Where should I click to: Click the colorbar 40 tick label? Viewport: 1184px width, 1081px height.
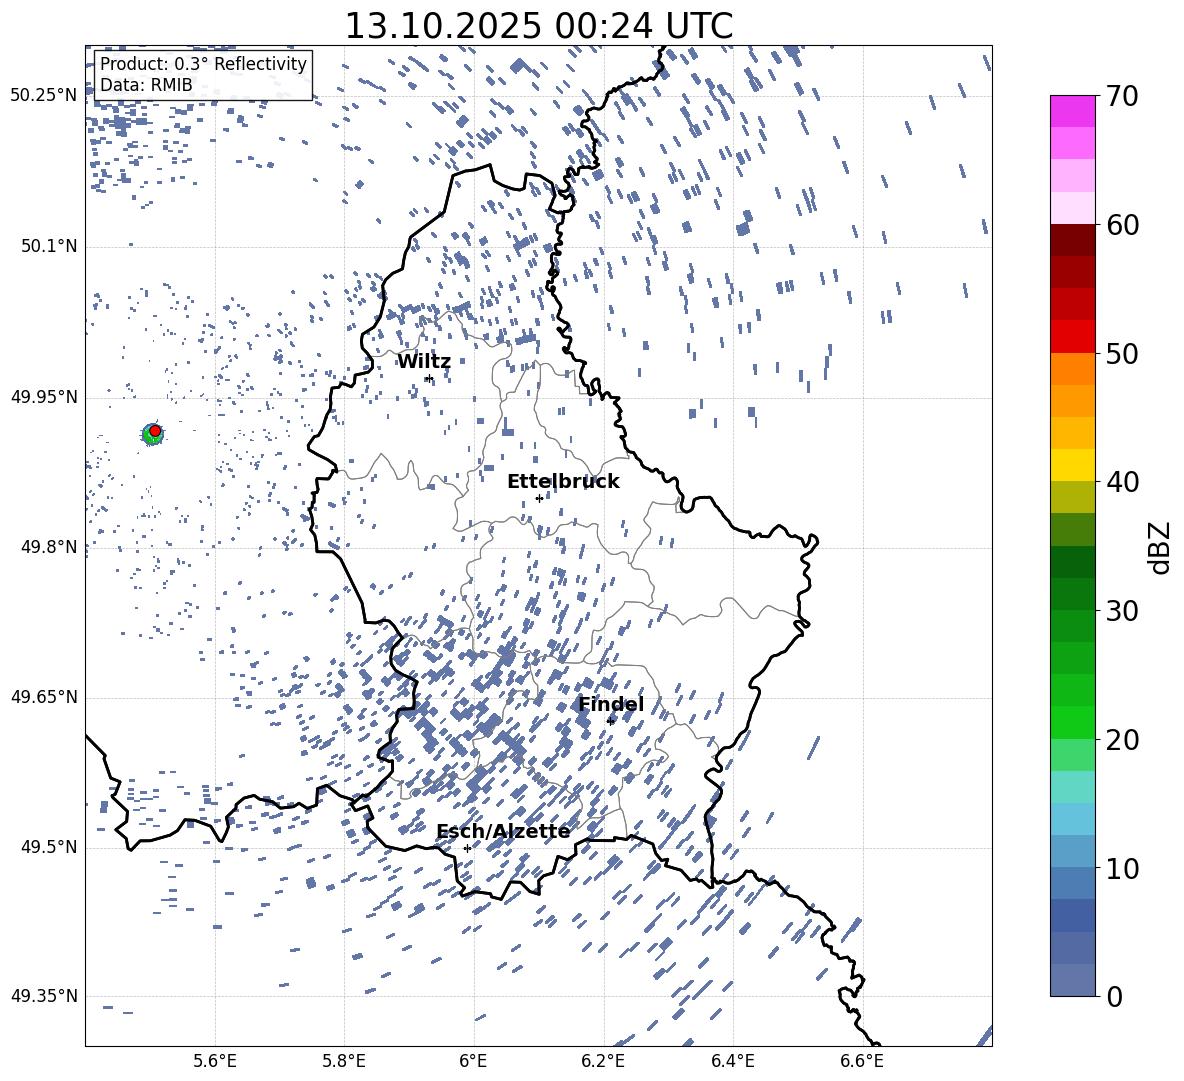[x=1122, y=482]
